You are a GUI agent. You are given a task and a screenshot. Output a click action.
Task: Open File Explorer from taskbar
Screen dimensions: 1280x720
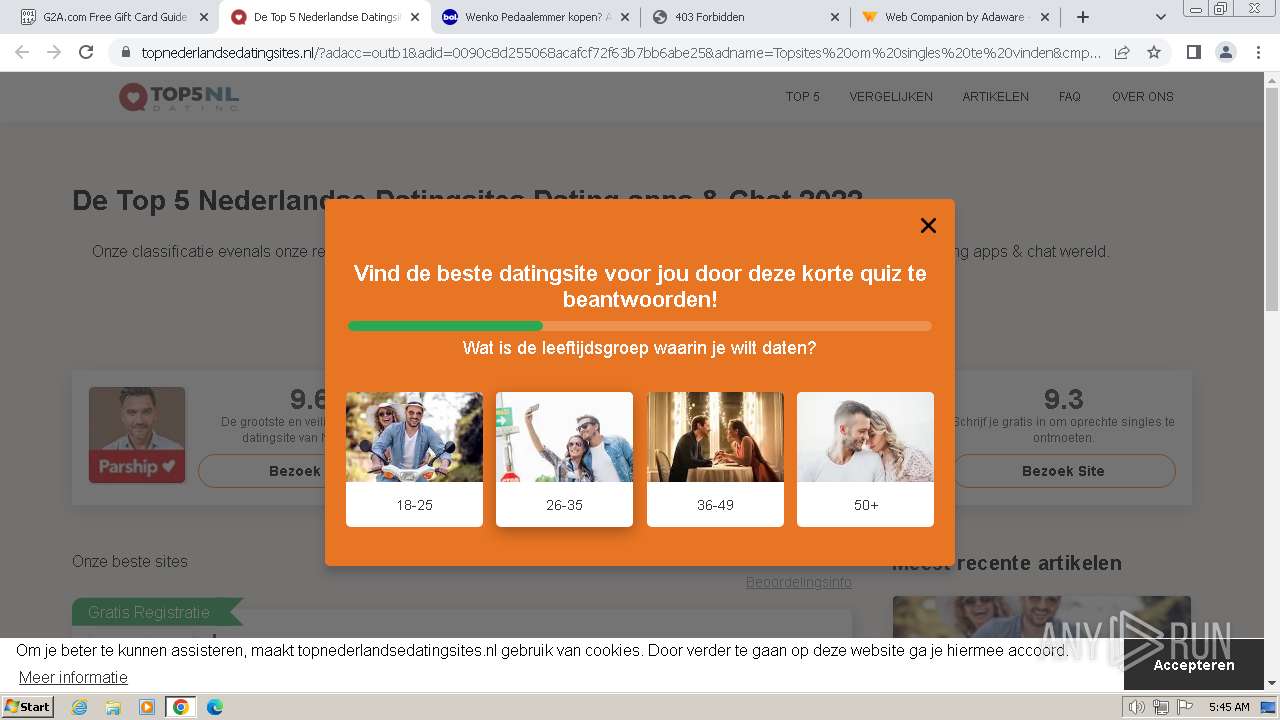tap(113, 707)
